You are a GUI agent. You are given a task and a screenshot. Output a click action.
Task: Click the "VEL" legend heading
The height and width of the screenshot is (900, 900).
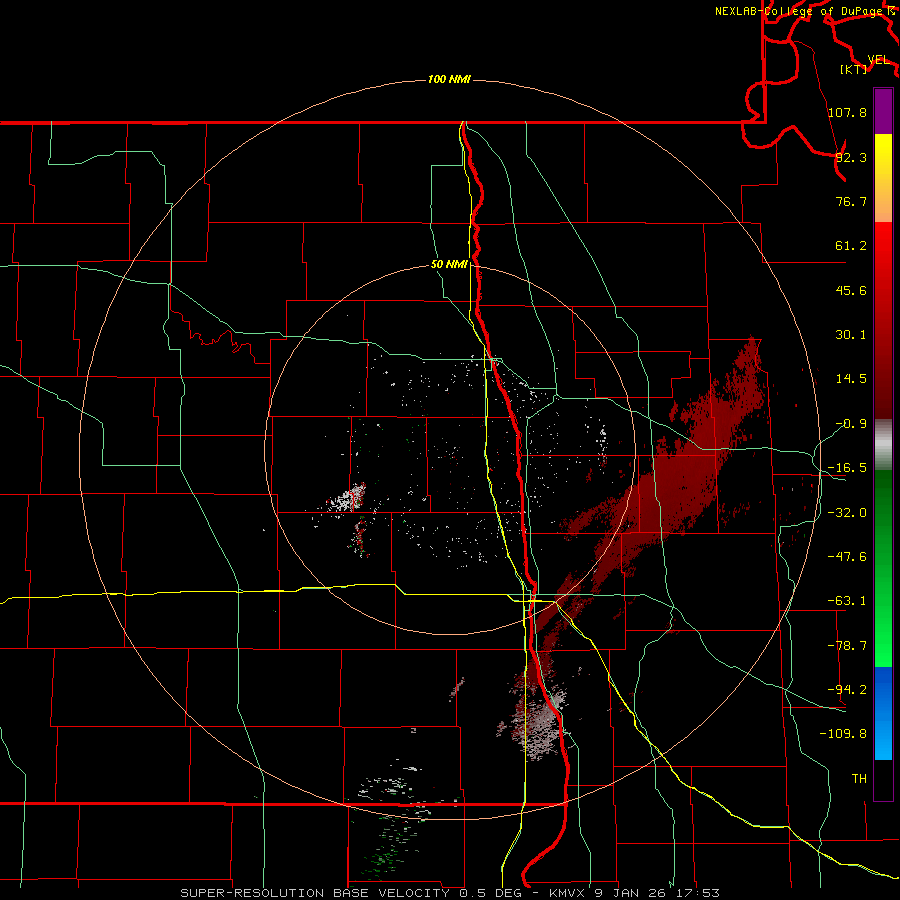coord(878,60)
